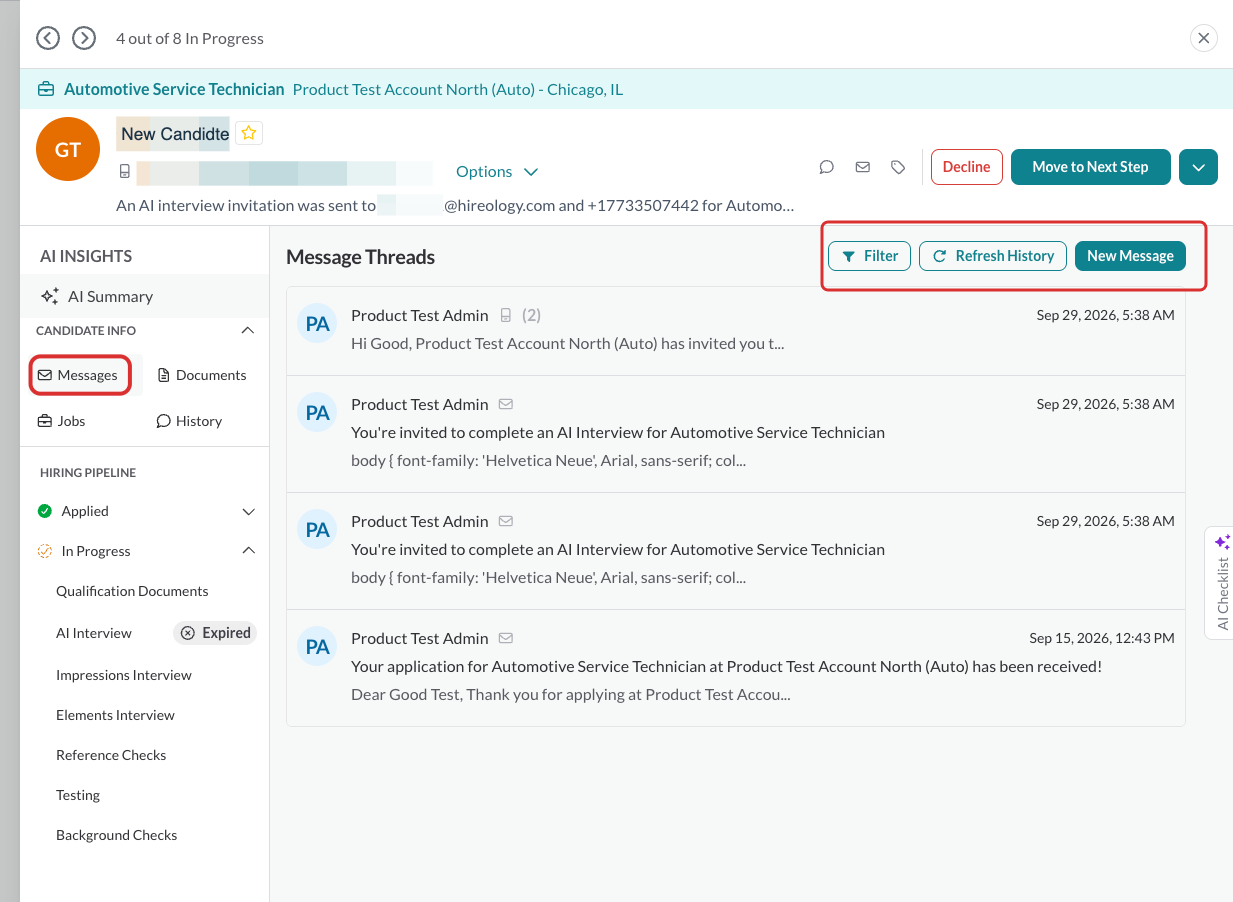Open the AI Checklist side tab
Image resolution: width=1233 pixels, height=902 pixels.
coord(1221,583)
